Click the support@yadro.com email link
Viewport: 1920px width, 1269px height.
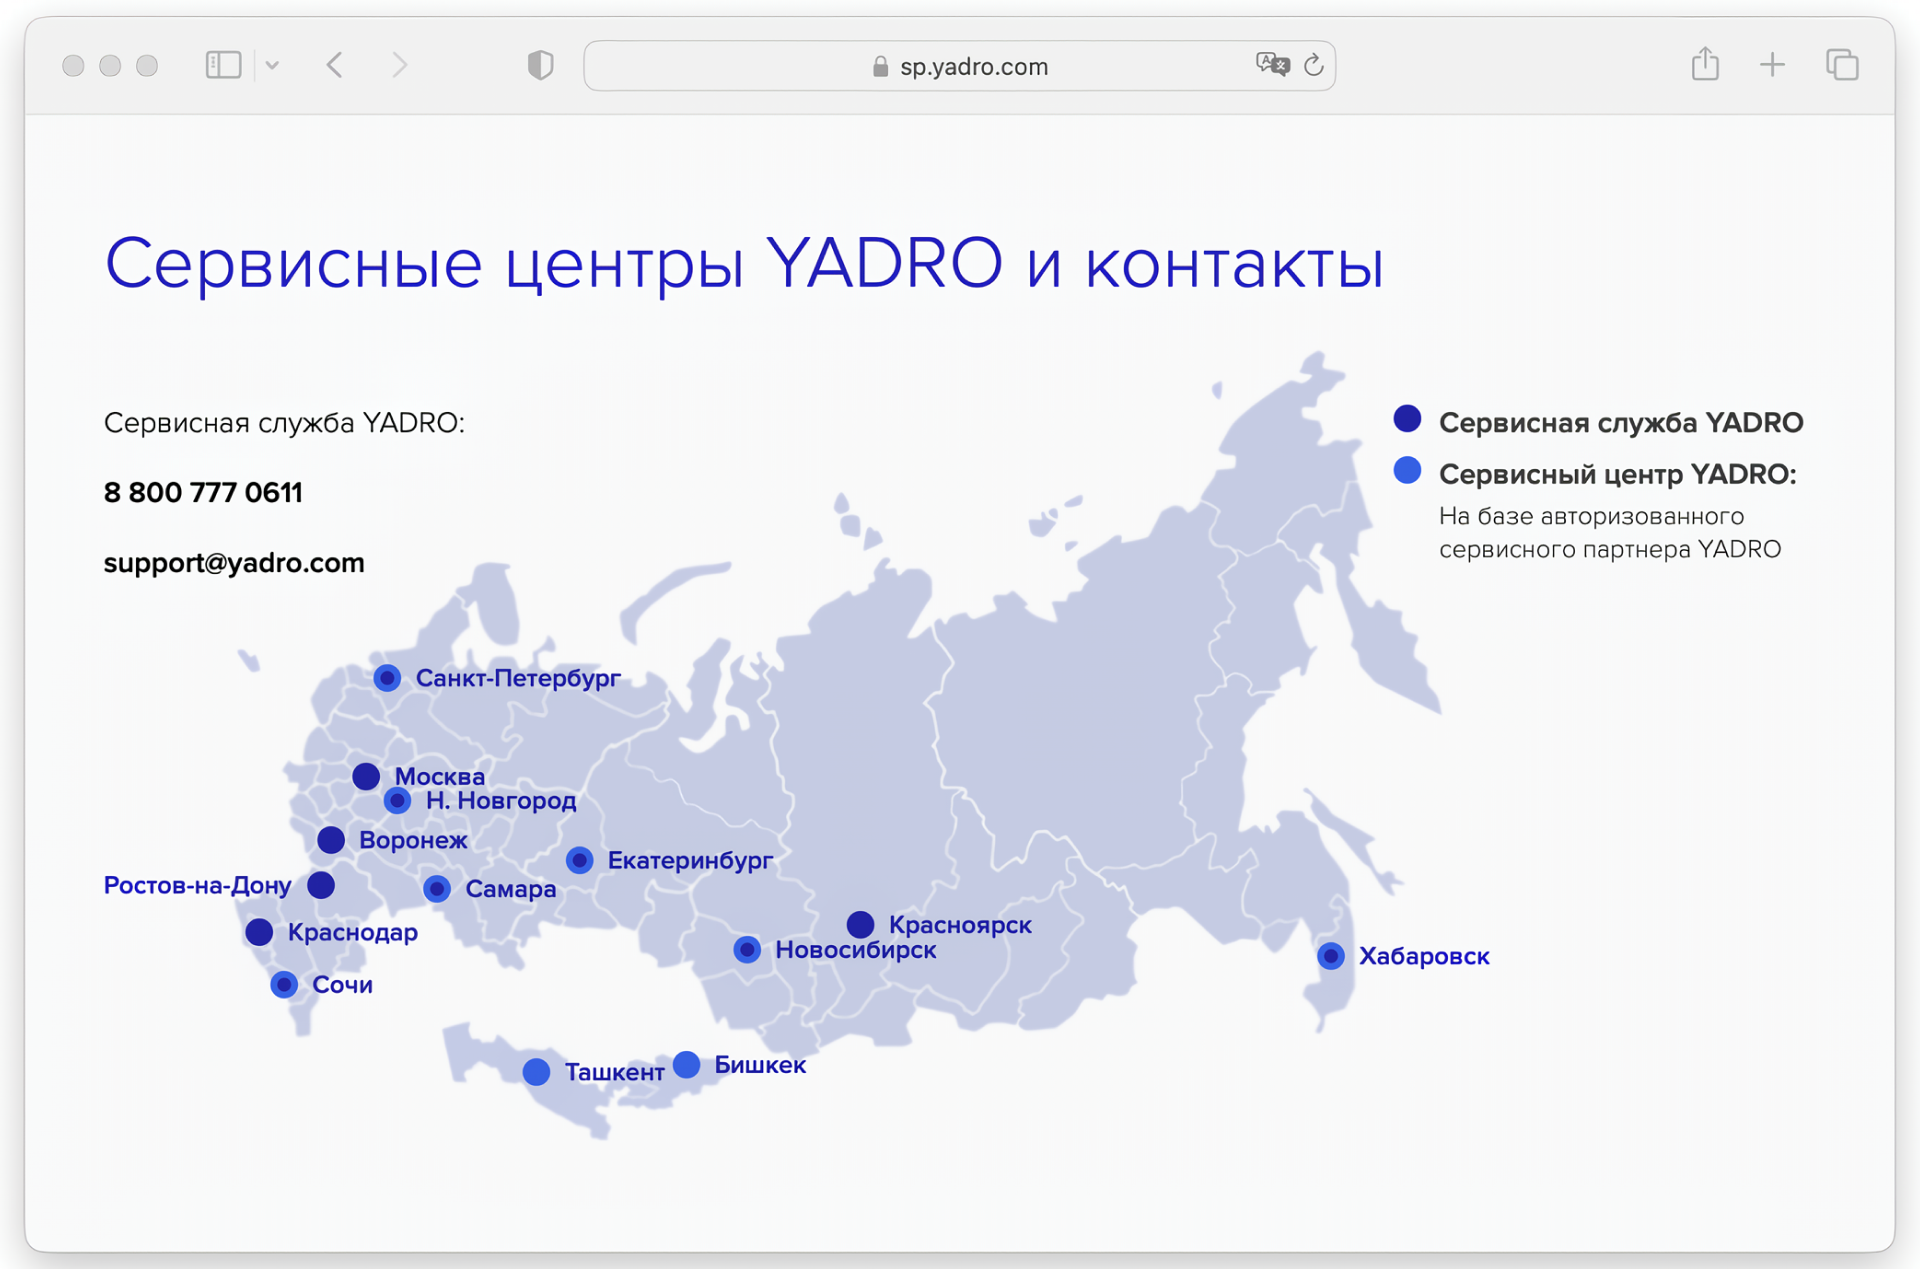234,563
